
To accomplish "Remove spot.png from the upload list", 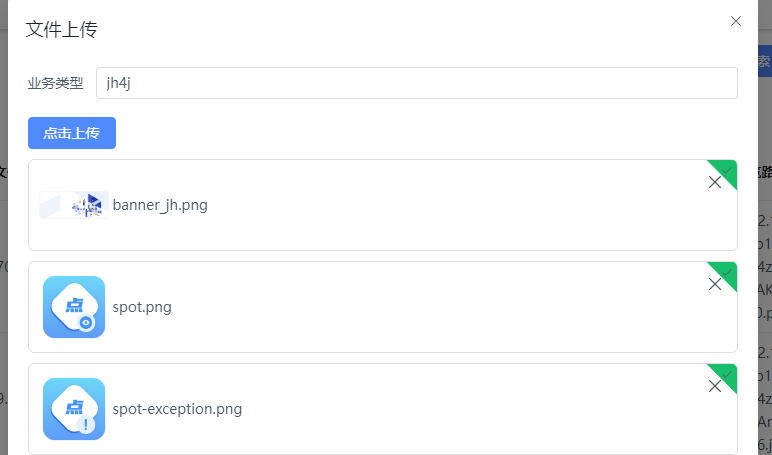I will click(714, 284).
